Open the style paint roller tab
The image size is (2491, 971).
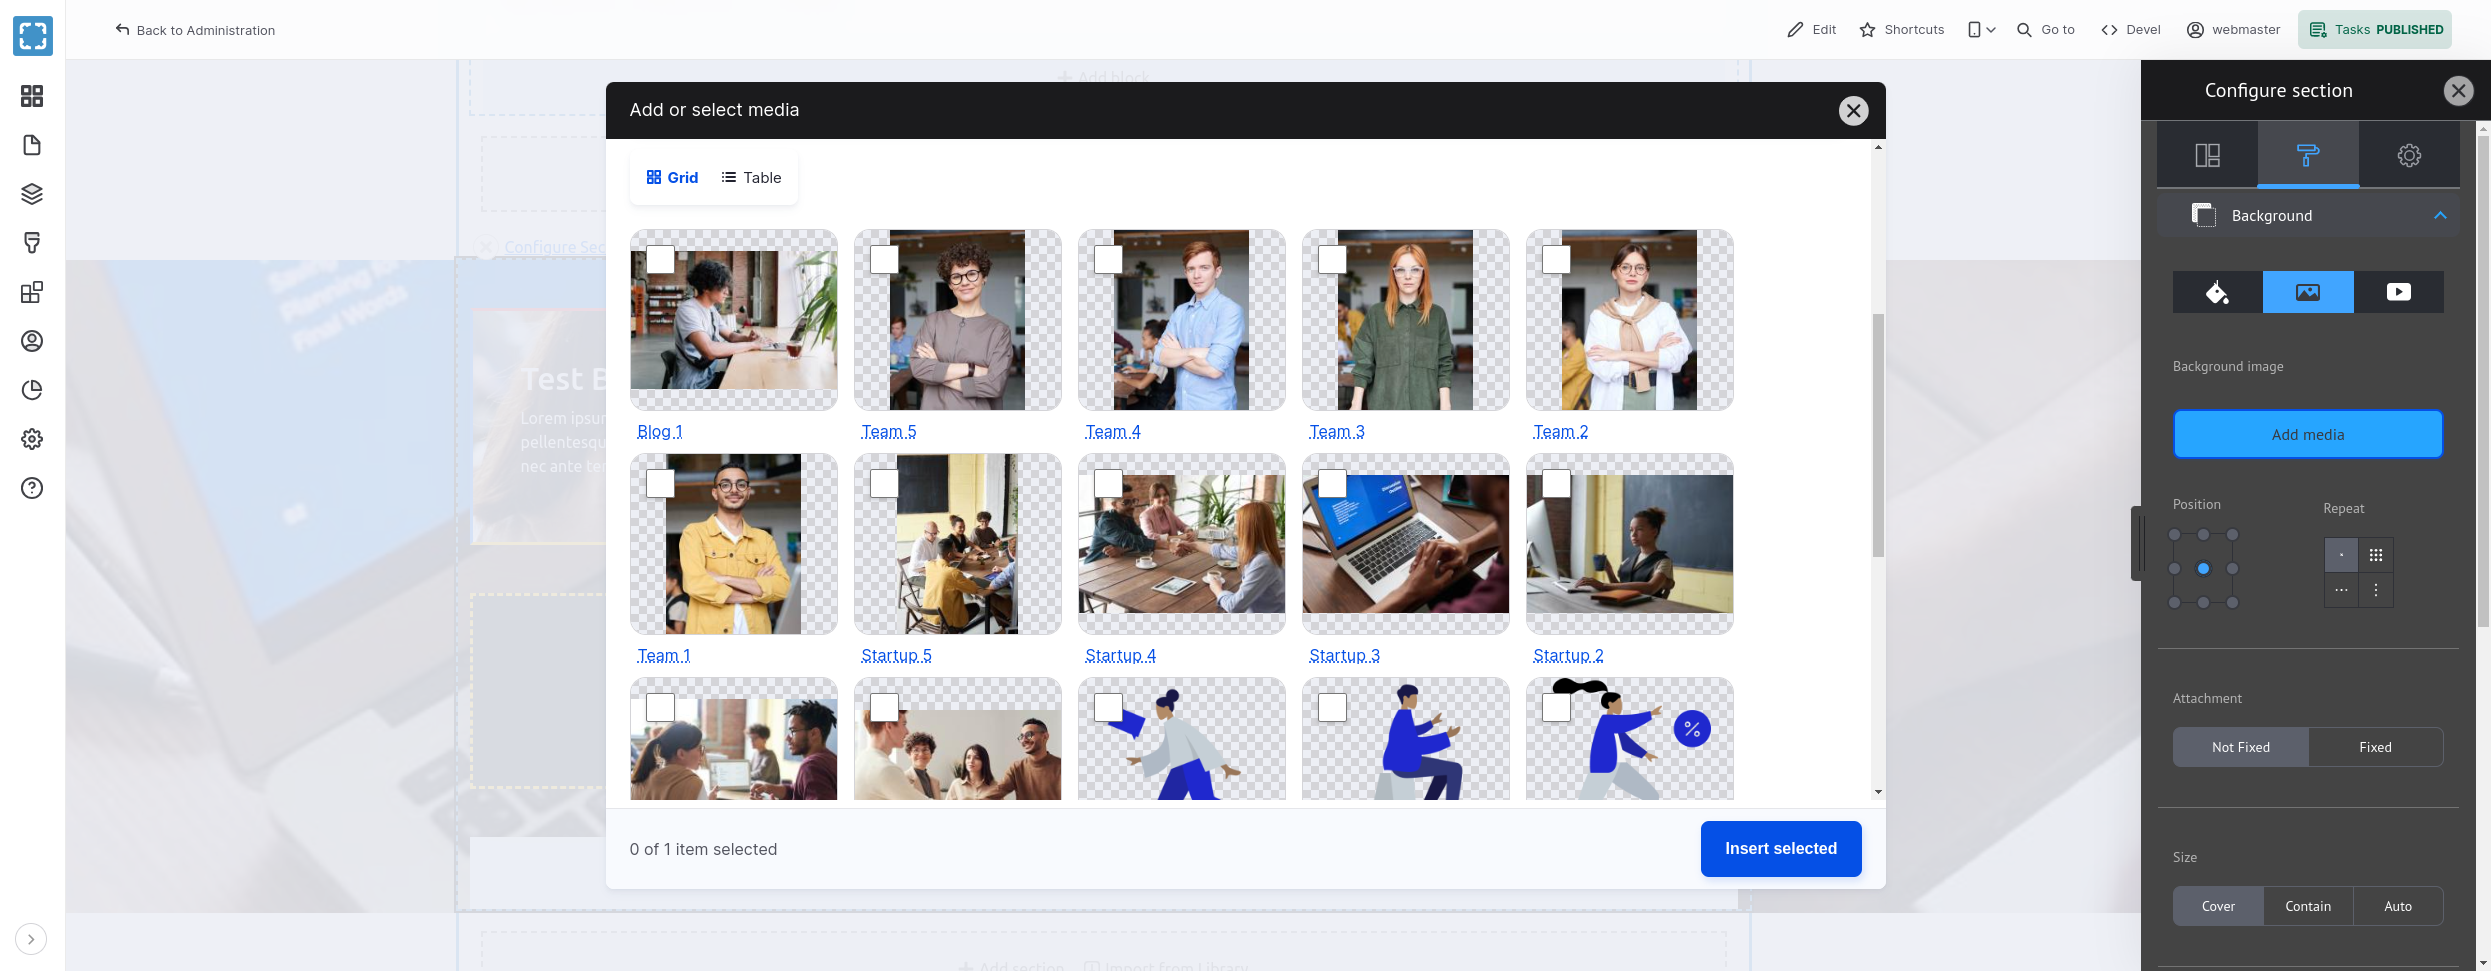(2308, 155)
